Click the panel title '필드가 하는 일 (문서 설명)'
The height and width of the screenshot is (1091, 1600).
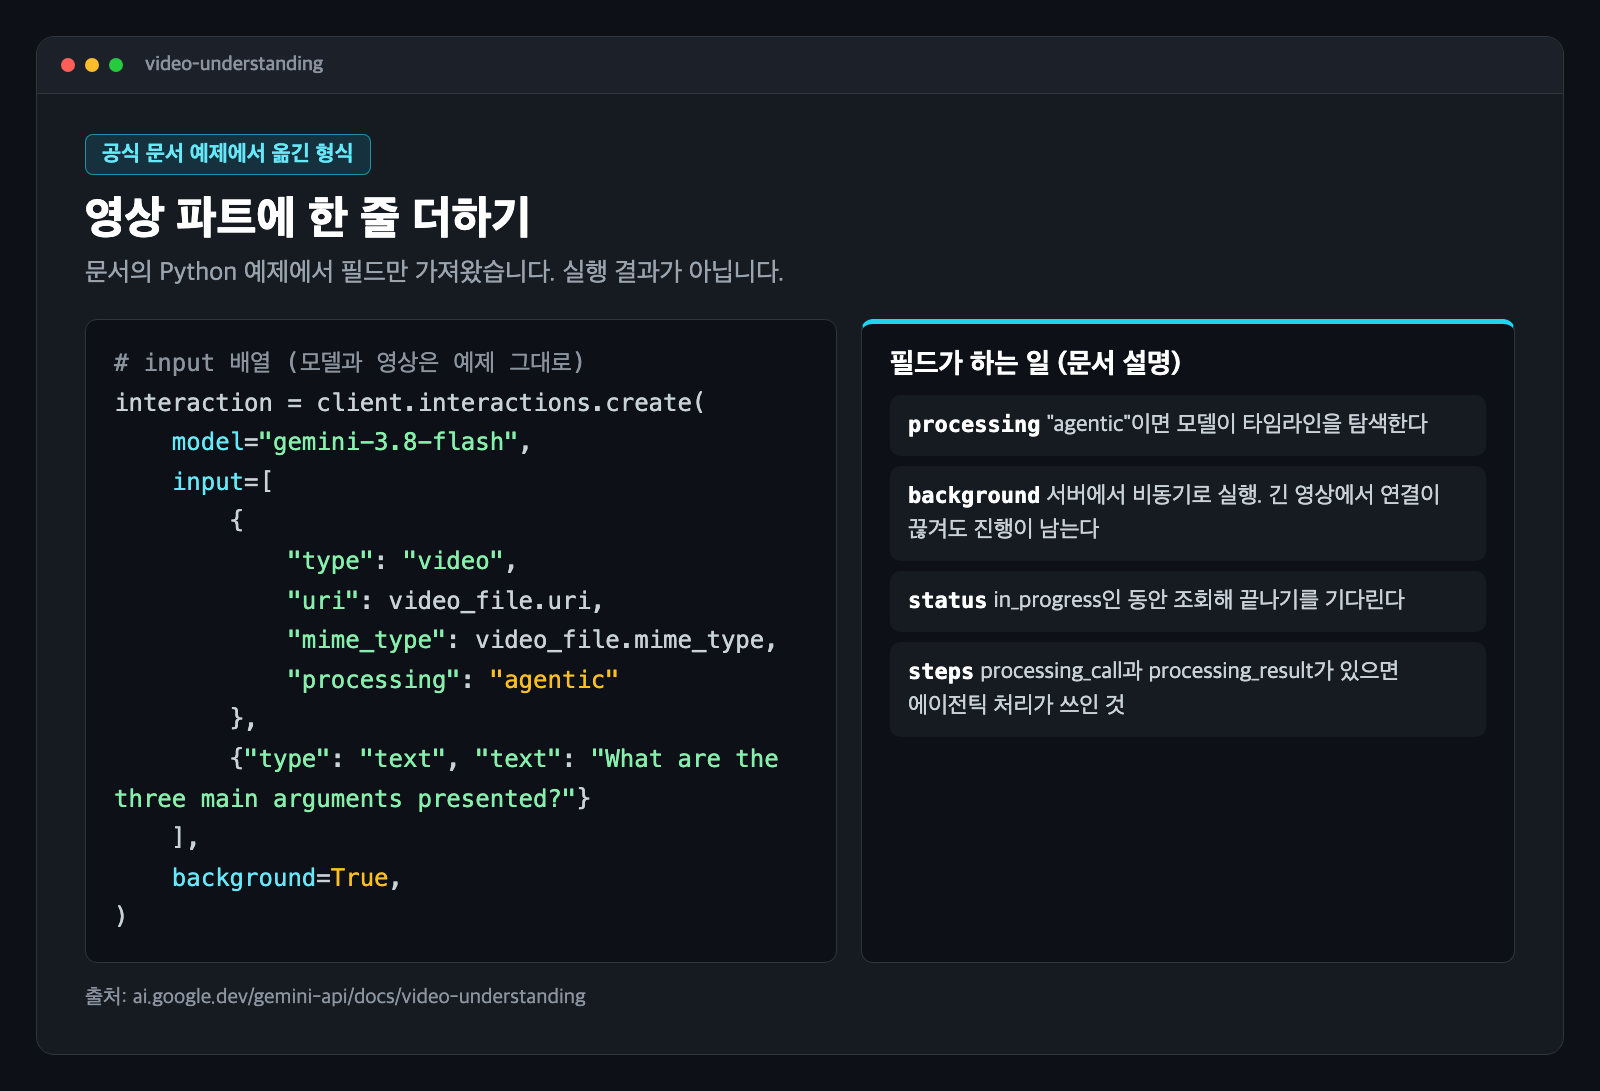tap(1035, 362)
